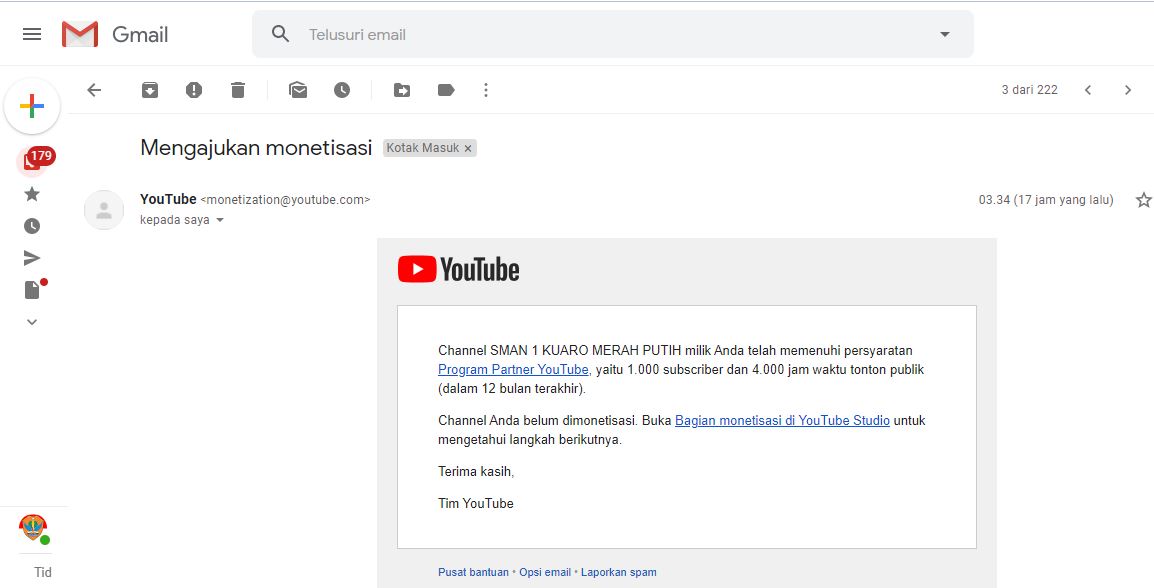Click the 03.34 timestamp text

pyautogui.click(x=1046, y=199)
